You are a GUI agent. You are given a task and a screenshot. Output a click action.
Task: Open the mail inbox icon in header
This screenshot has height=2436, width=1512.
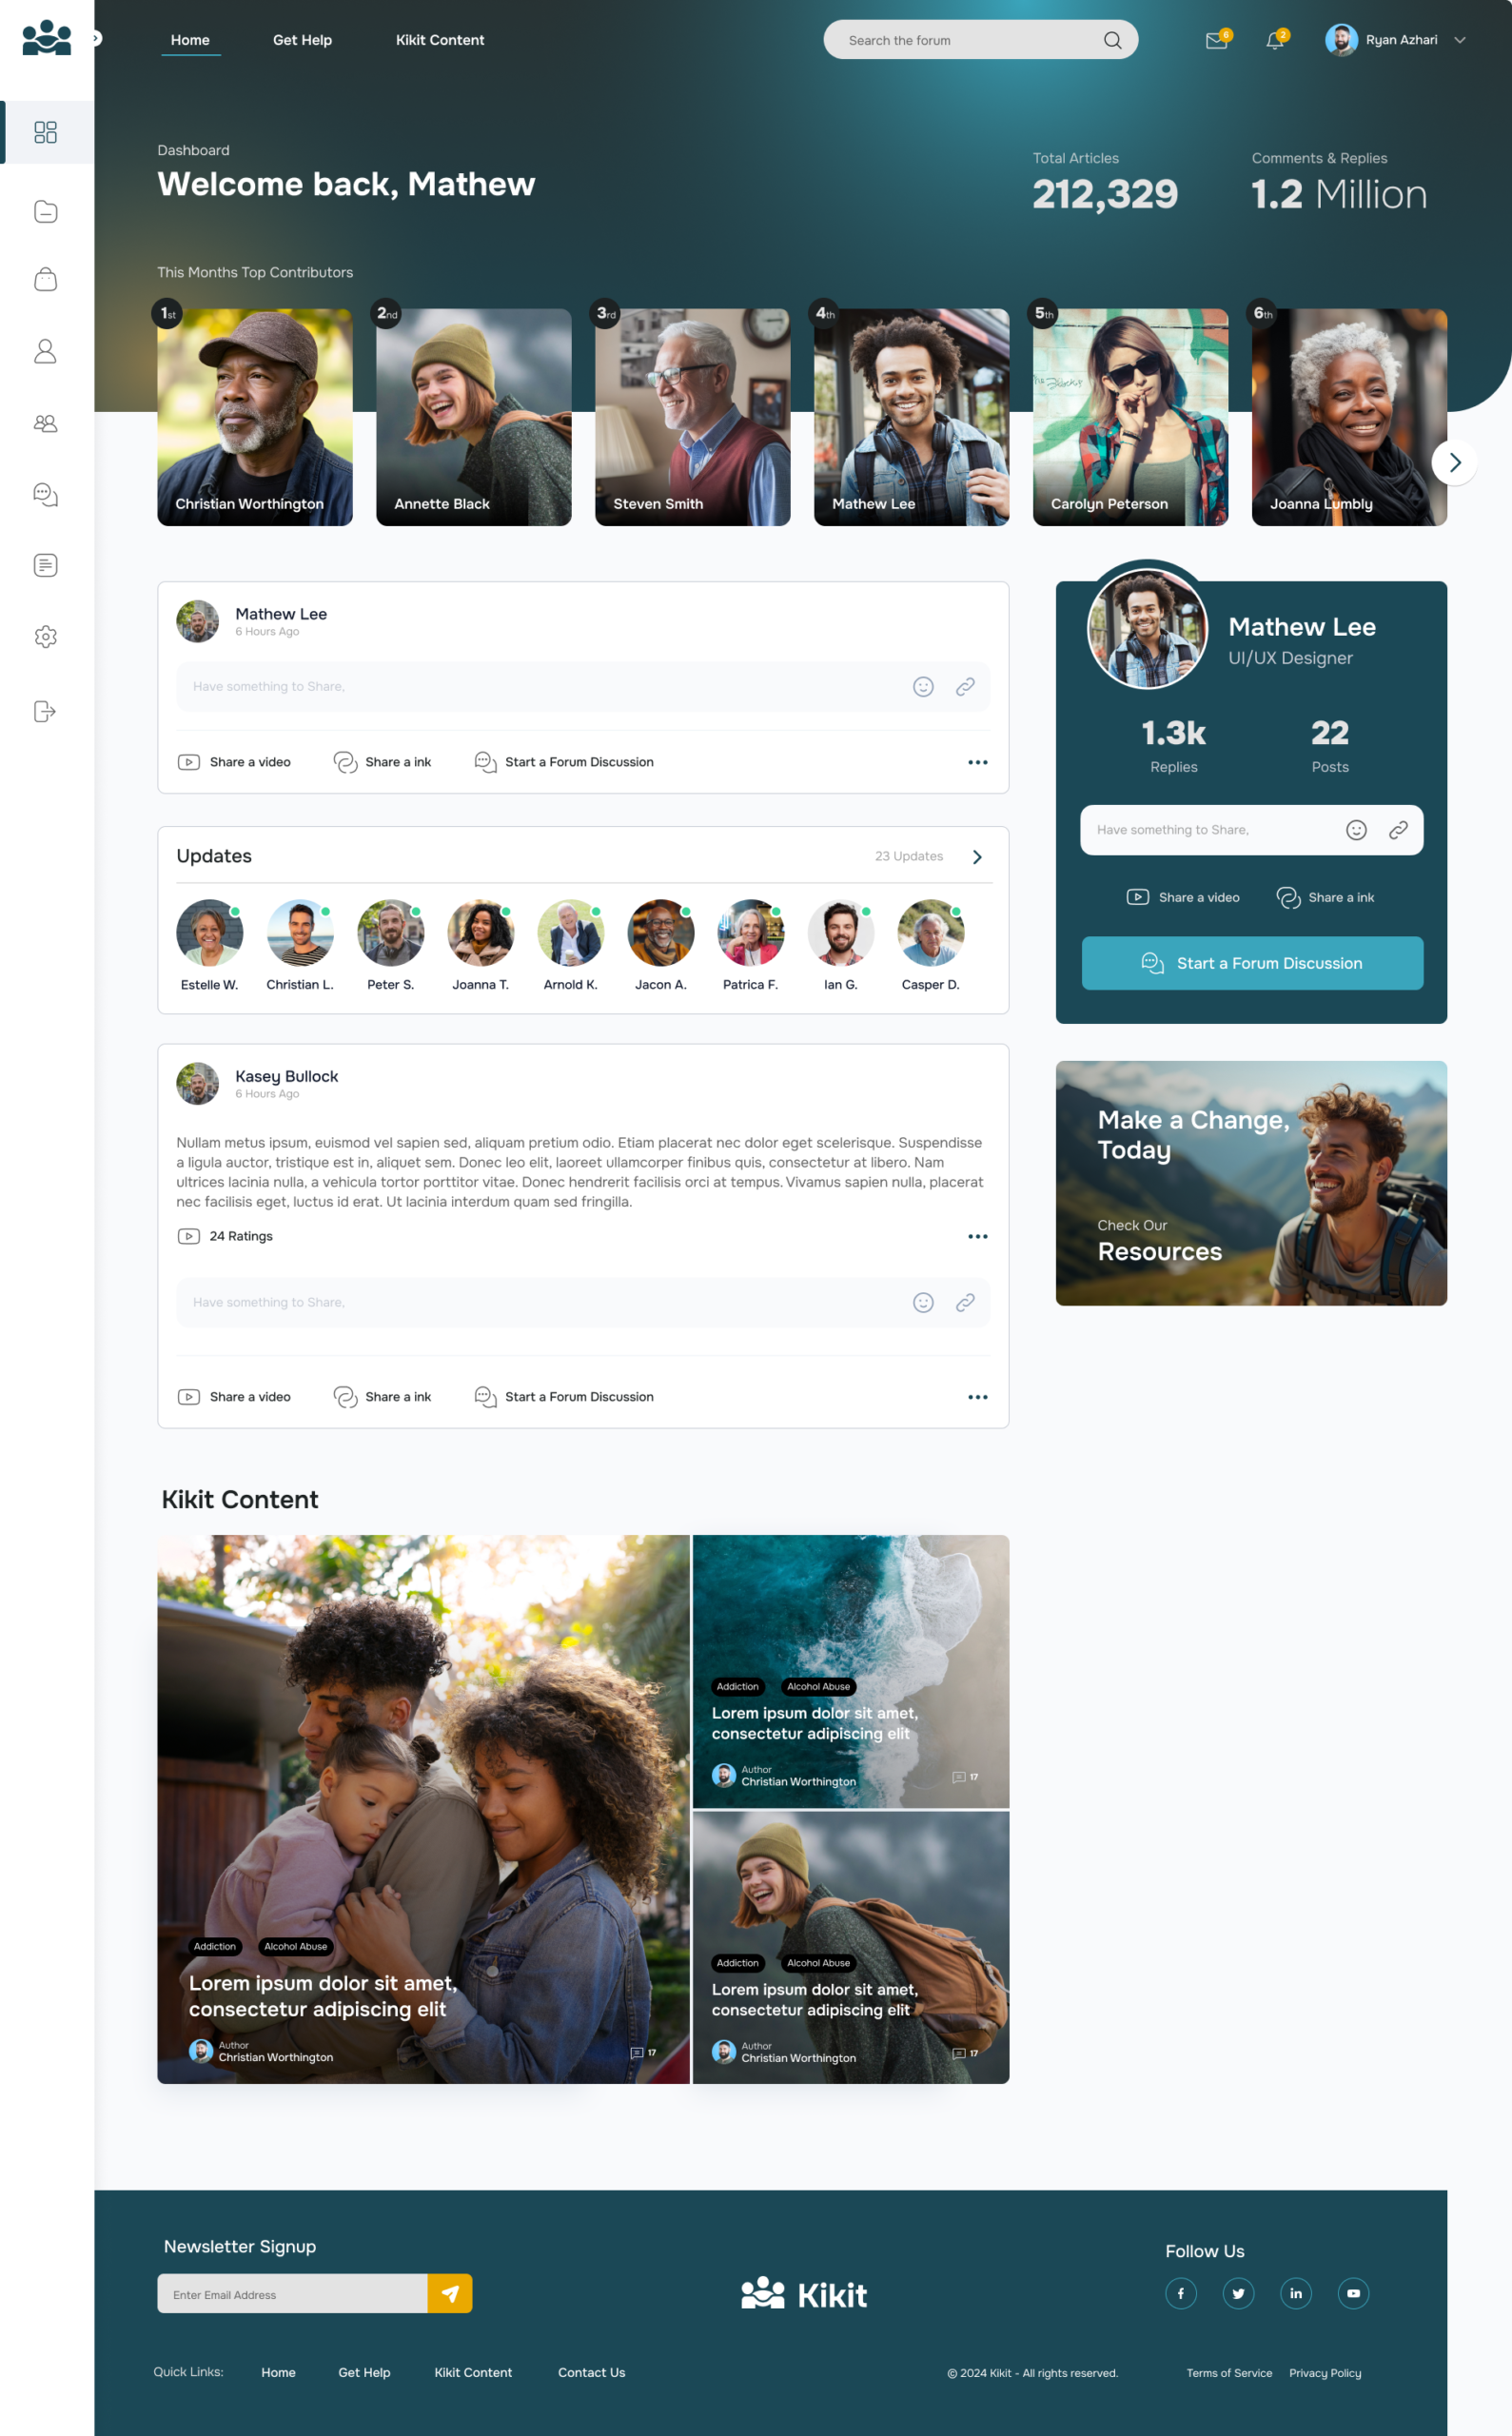click(1215, 41)
